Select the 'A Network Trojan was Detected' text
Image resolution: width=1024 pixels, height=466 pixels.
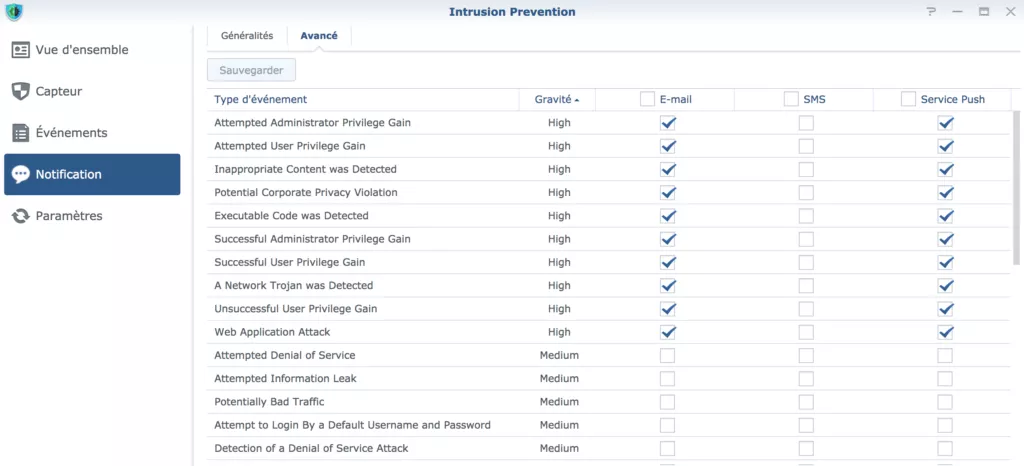[x=294, y=286]
